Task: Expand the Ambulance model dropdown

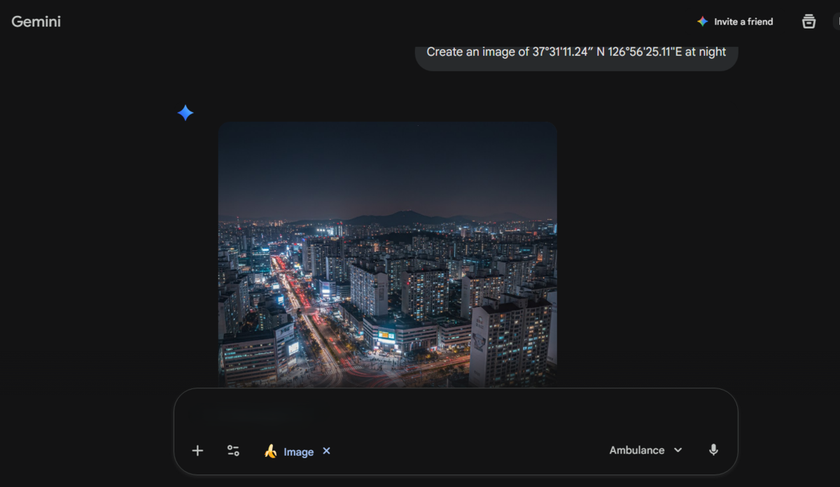Action: (646, 450)
